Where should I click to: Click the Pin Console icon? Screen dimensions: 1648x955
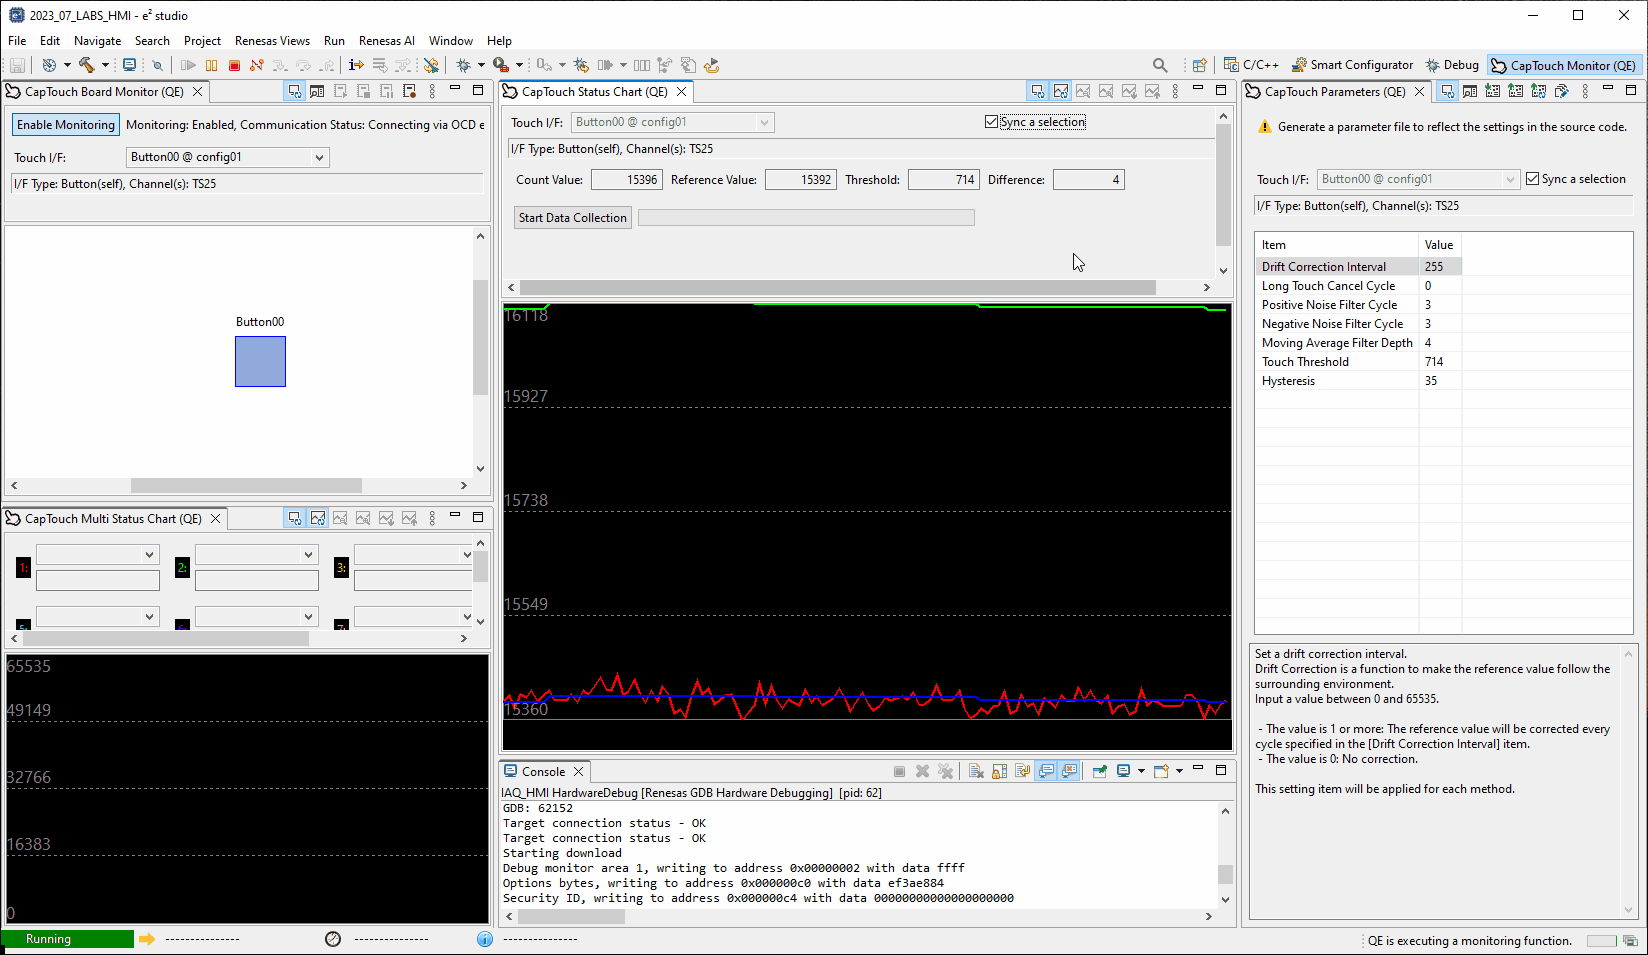coord(1099,771)
